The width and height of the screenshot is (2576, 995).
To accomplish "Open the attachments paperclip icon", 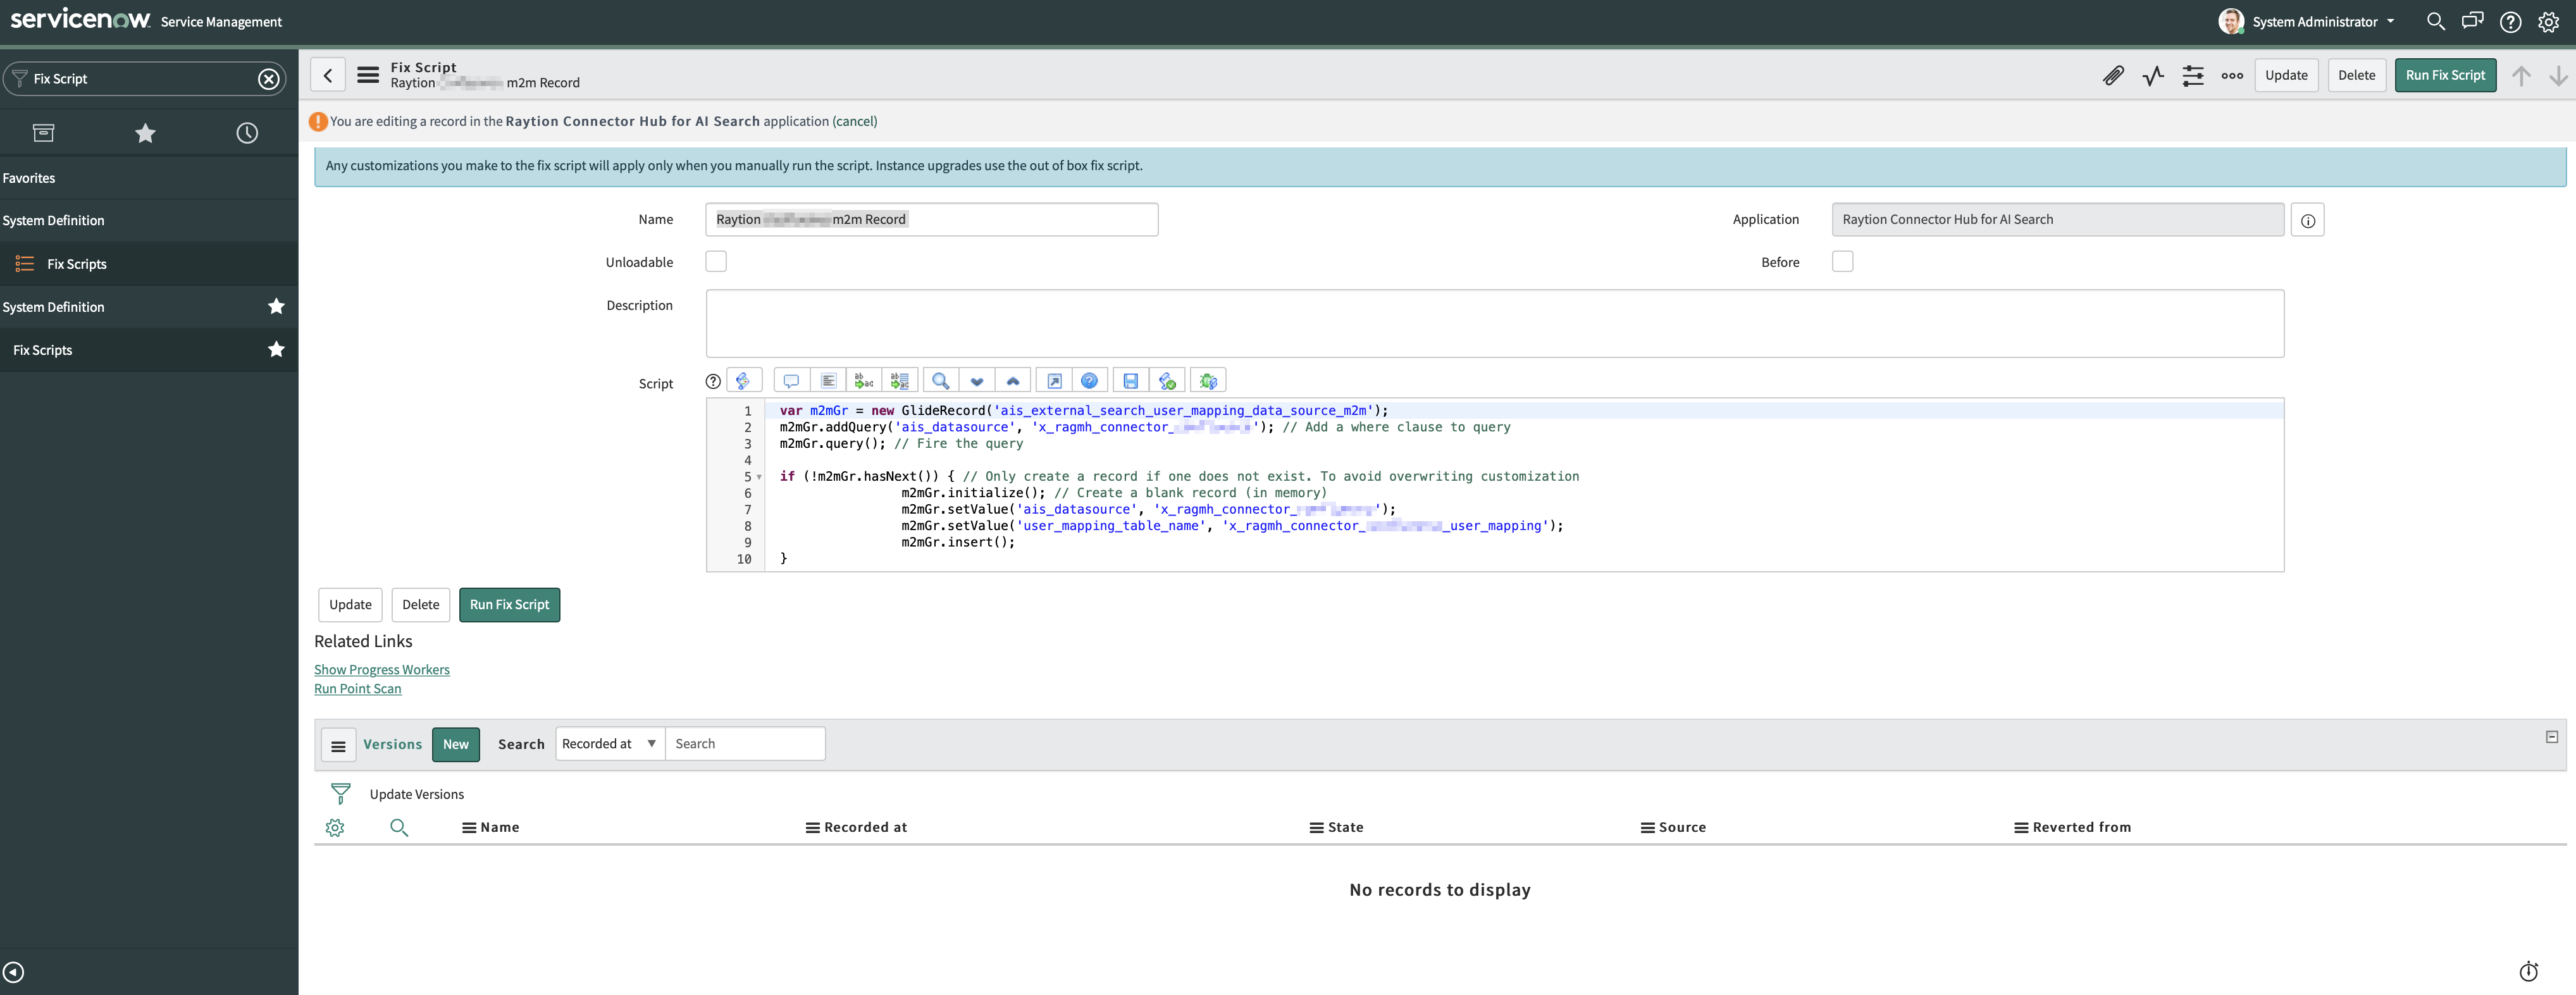I will point(2112,76).
